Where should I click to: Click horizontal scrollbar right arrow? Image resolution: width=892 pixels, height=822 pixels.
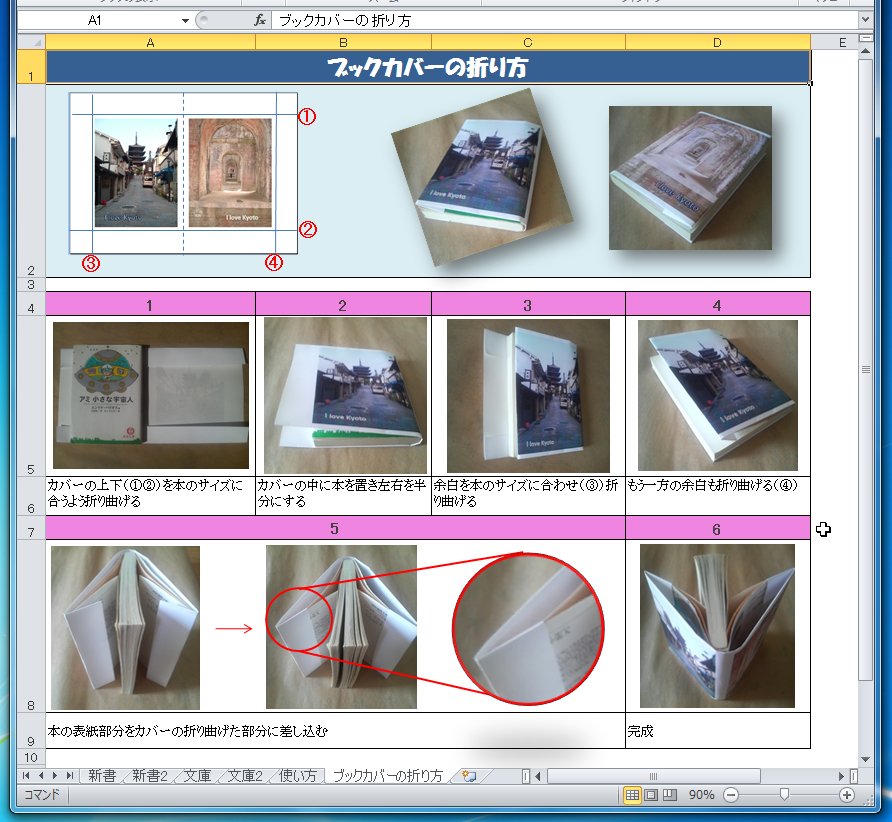[841, 776]
